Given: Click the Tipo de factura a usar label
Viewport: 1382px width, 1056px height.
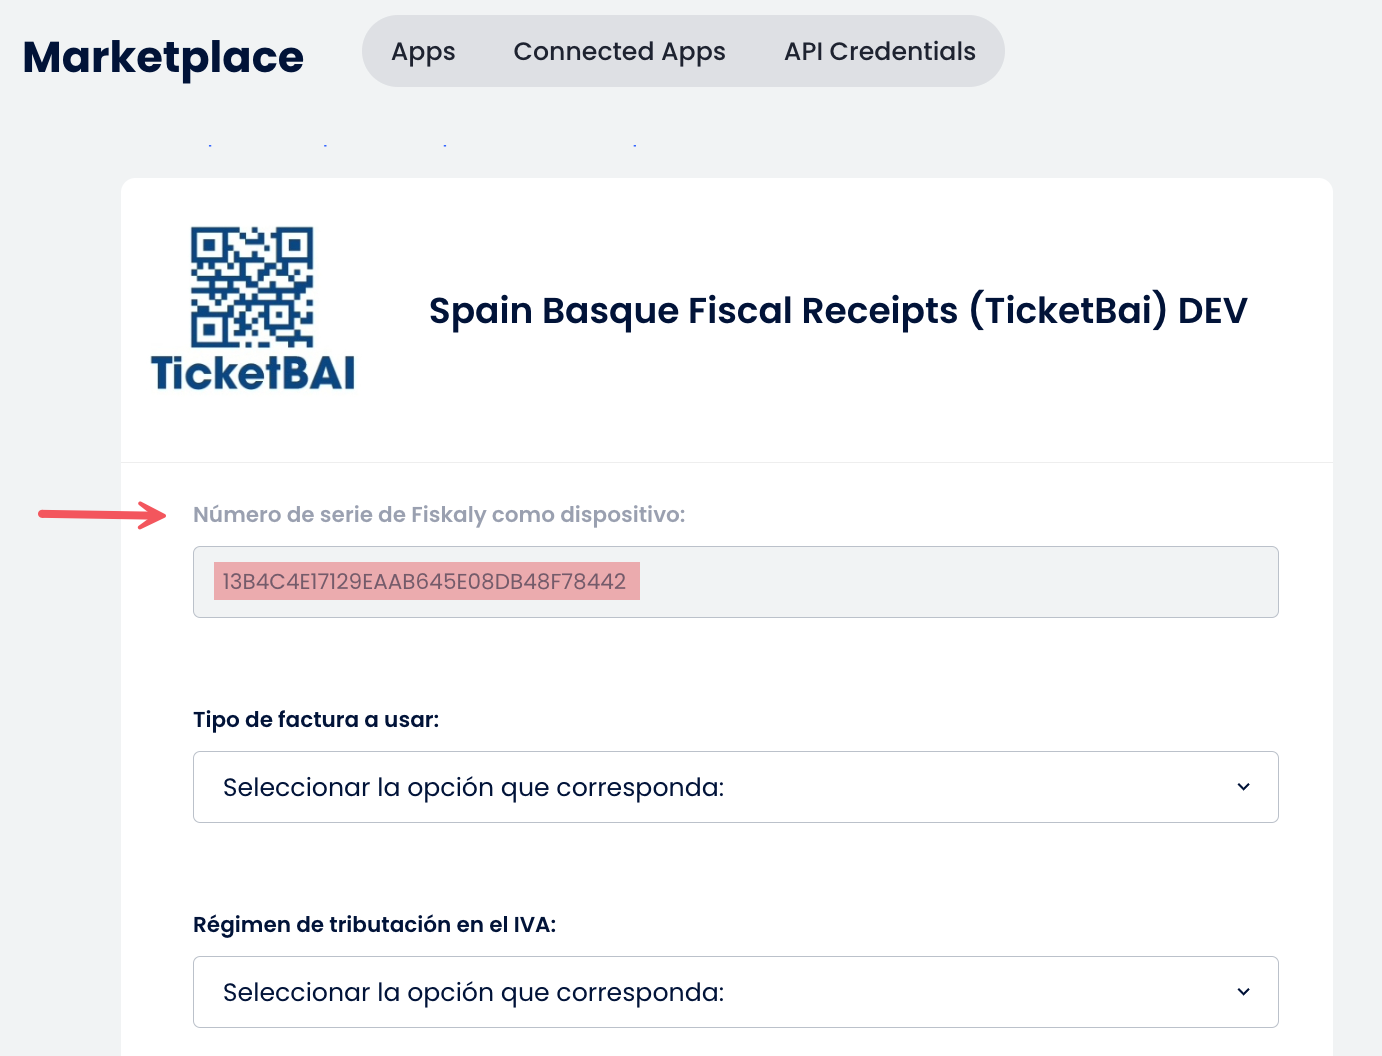Looking at the screenshot, I should click(316, 720).
